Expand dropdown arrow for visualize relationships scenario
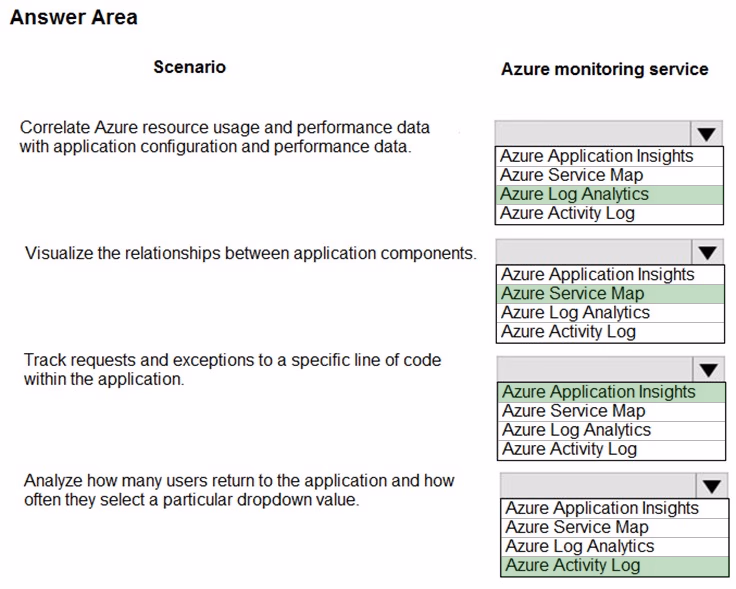 pos(707,252)
